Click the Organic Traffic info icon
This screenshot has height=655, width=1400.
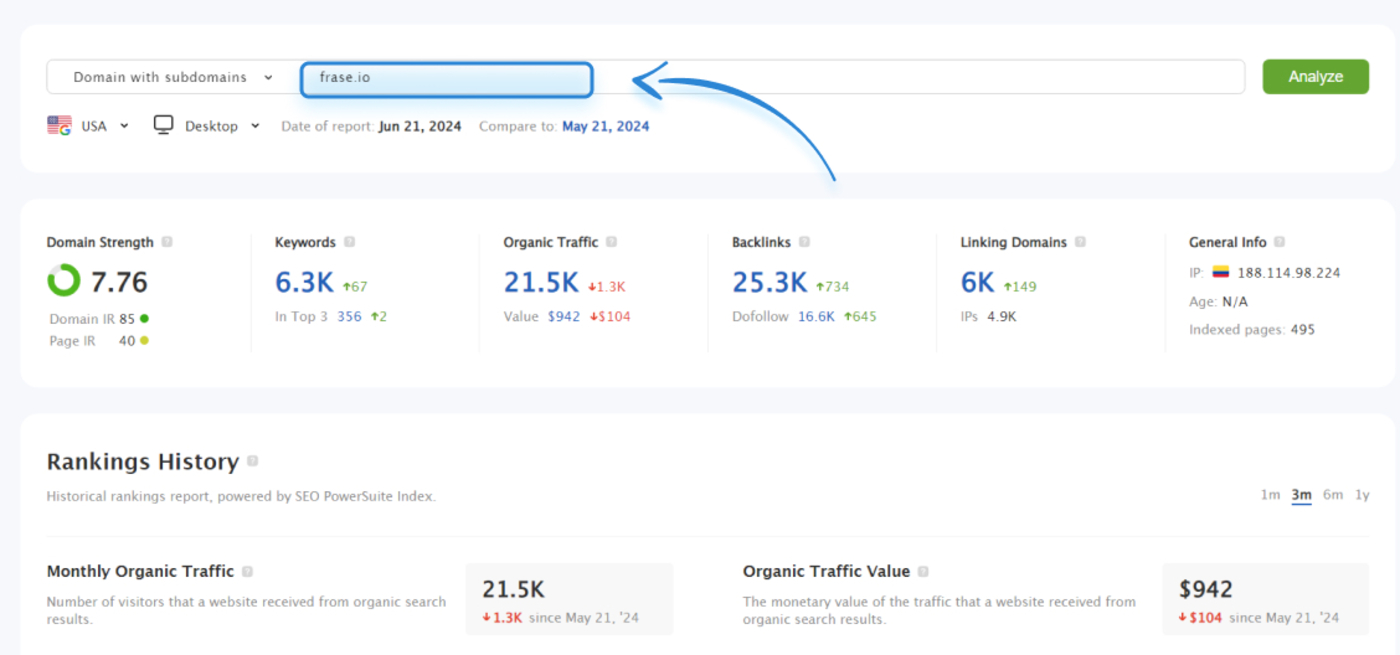coord(613,242)
